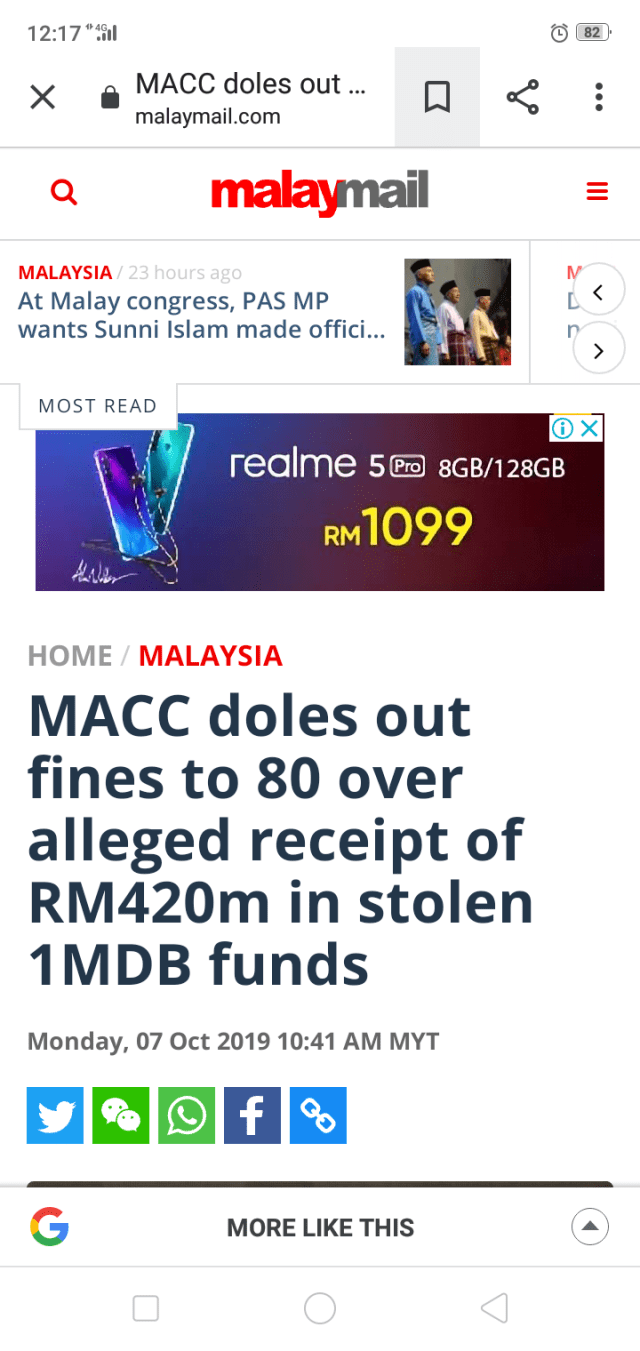This screenshot has width=640, height=1351.
Task: Open the browser share icon
Action: click(522, 97)
